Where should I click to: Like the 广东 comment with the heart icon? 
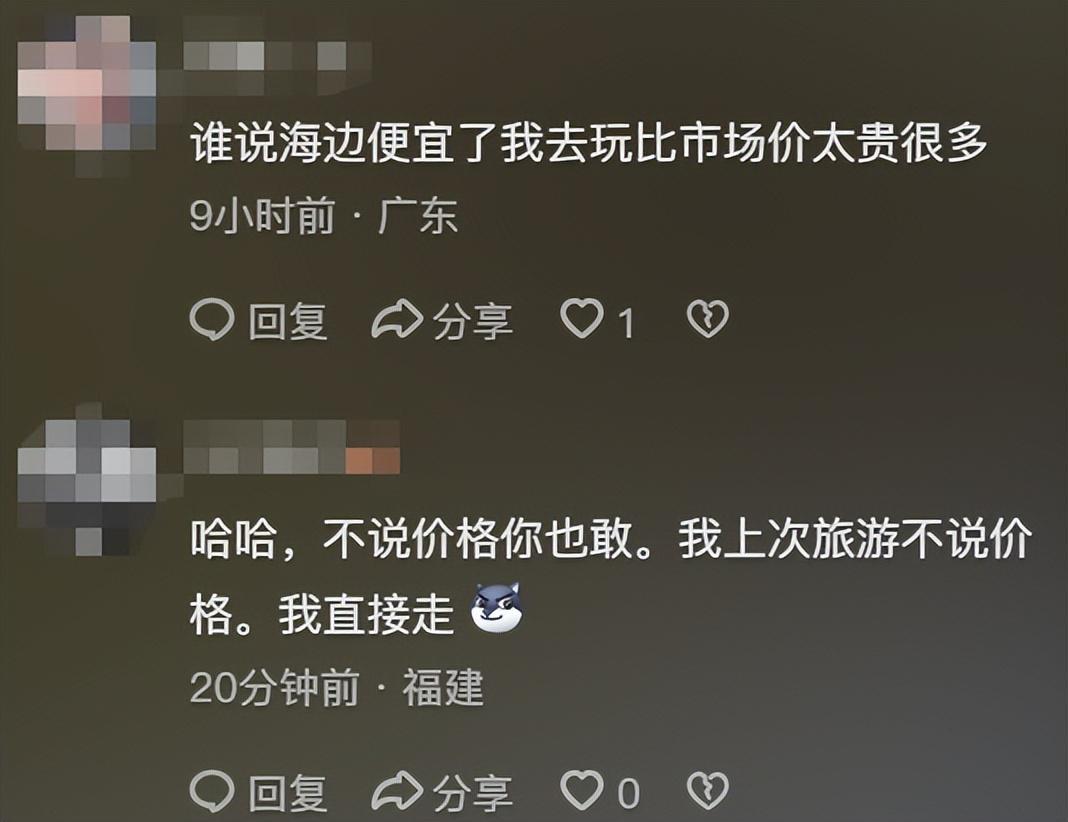pyautogui.click(x=582, y=319)
